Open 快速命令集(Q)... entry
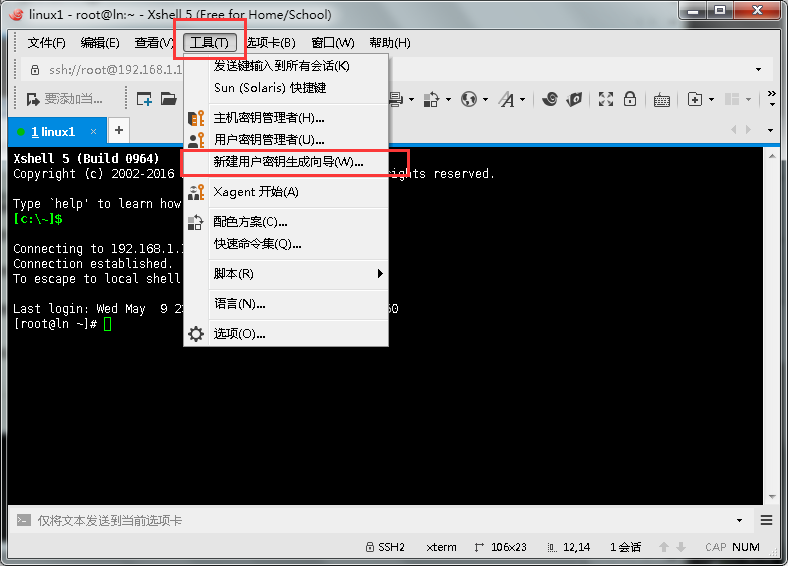Screen dimensions: 788x566 [x=286, y=244]
